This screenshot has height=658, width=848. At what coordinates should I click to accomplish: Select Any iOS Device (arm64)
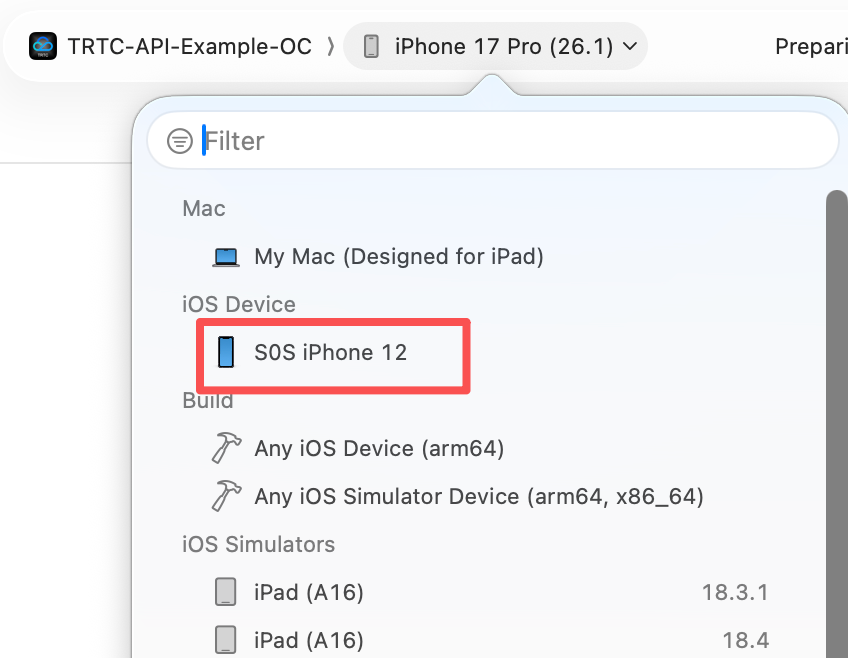379,448
